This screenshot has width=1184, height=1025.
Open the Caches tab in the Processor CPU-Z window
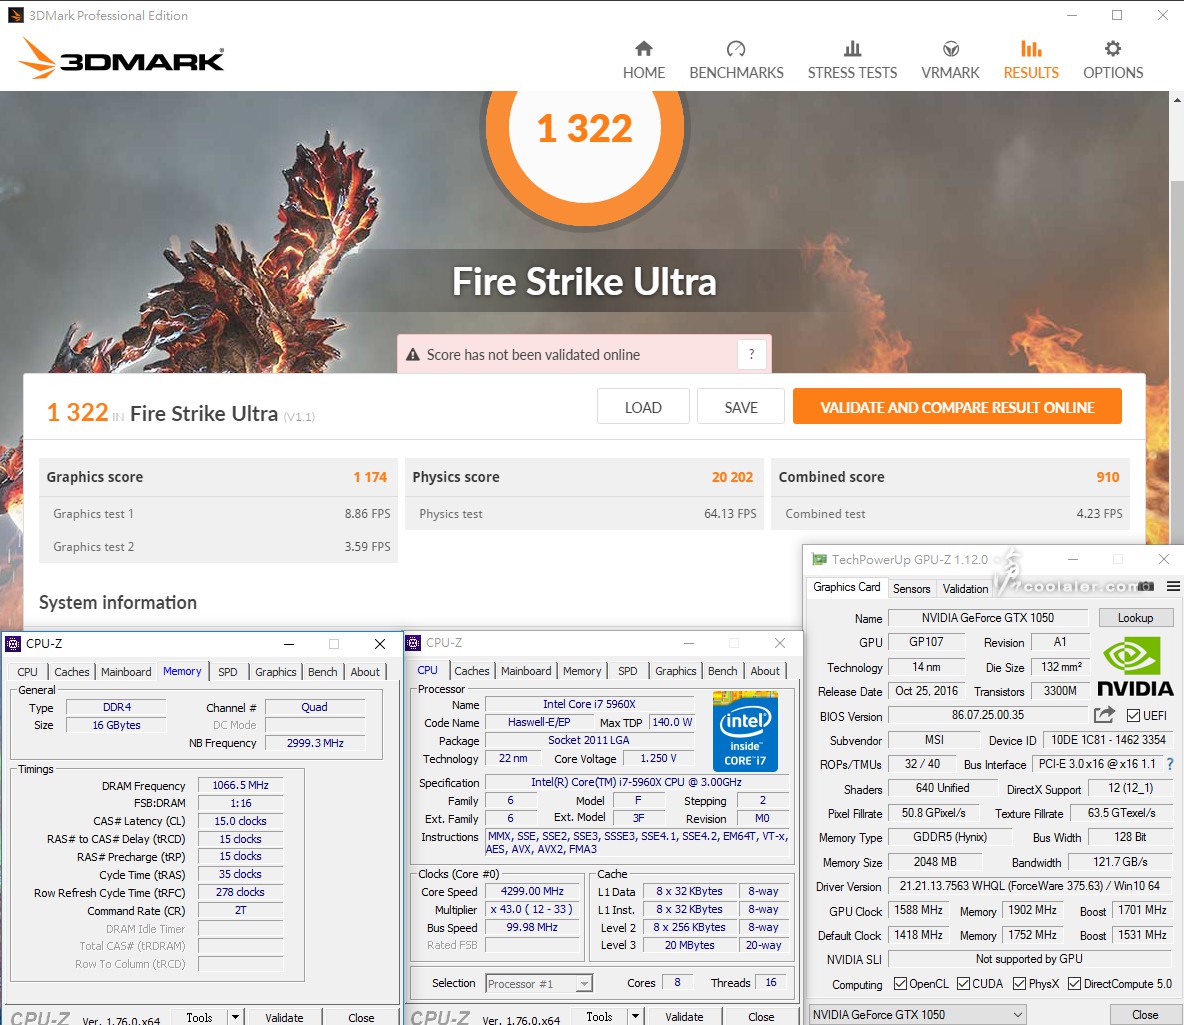472,671
